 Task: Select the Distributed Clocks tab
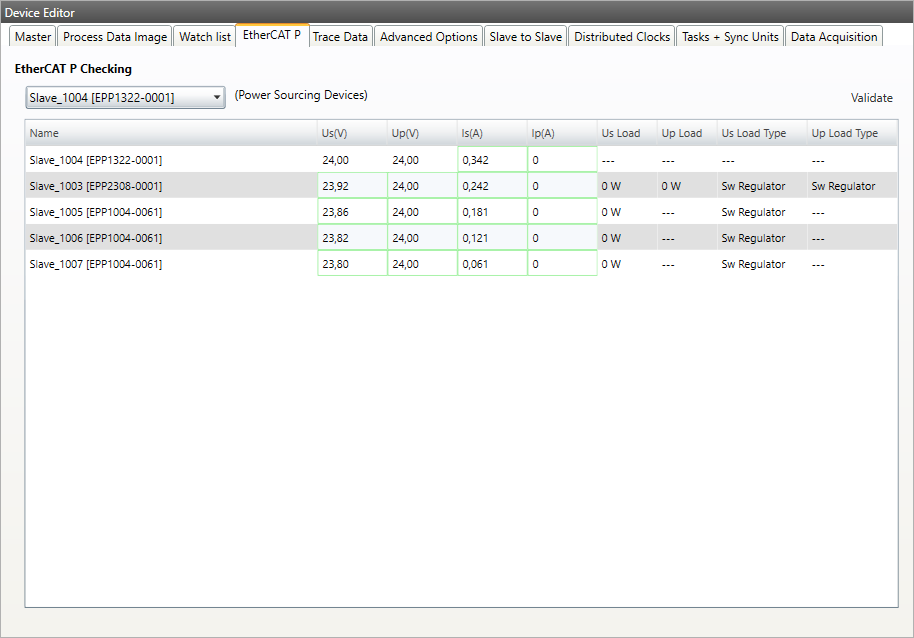coord(622,37)
